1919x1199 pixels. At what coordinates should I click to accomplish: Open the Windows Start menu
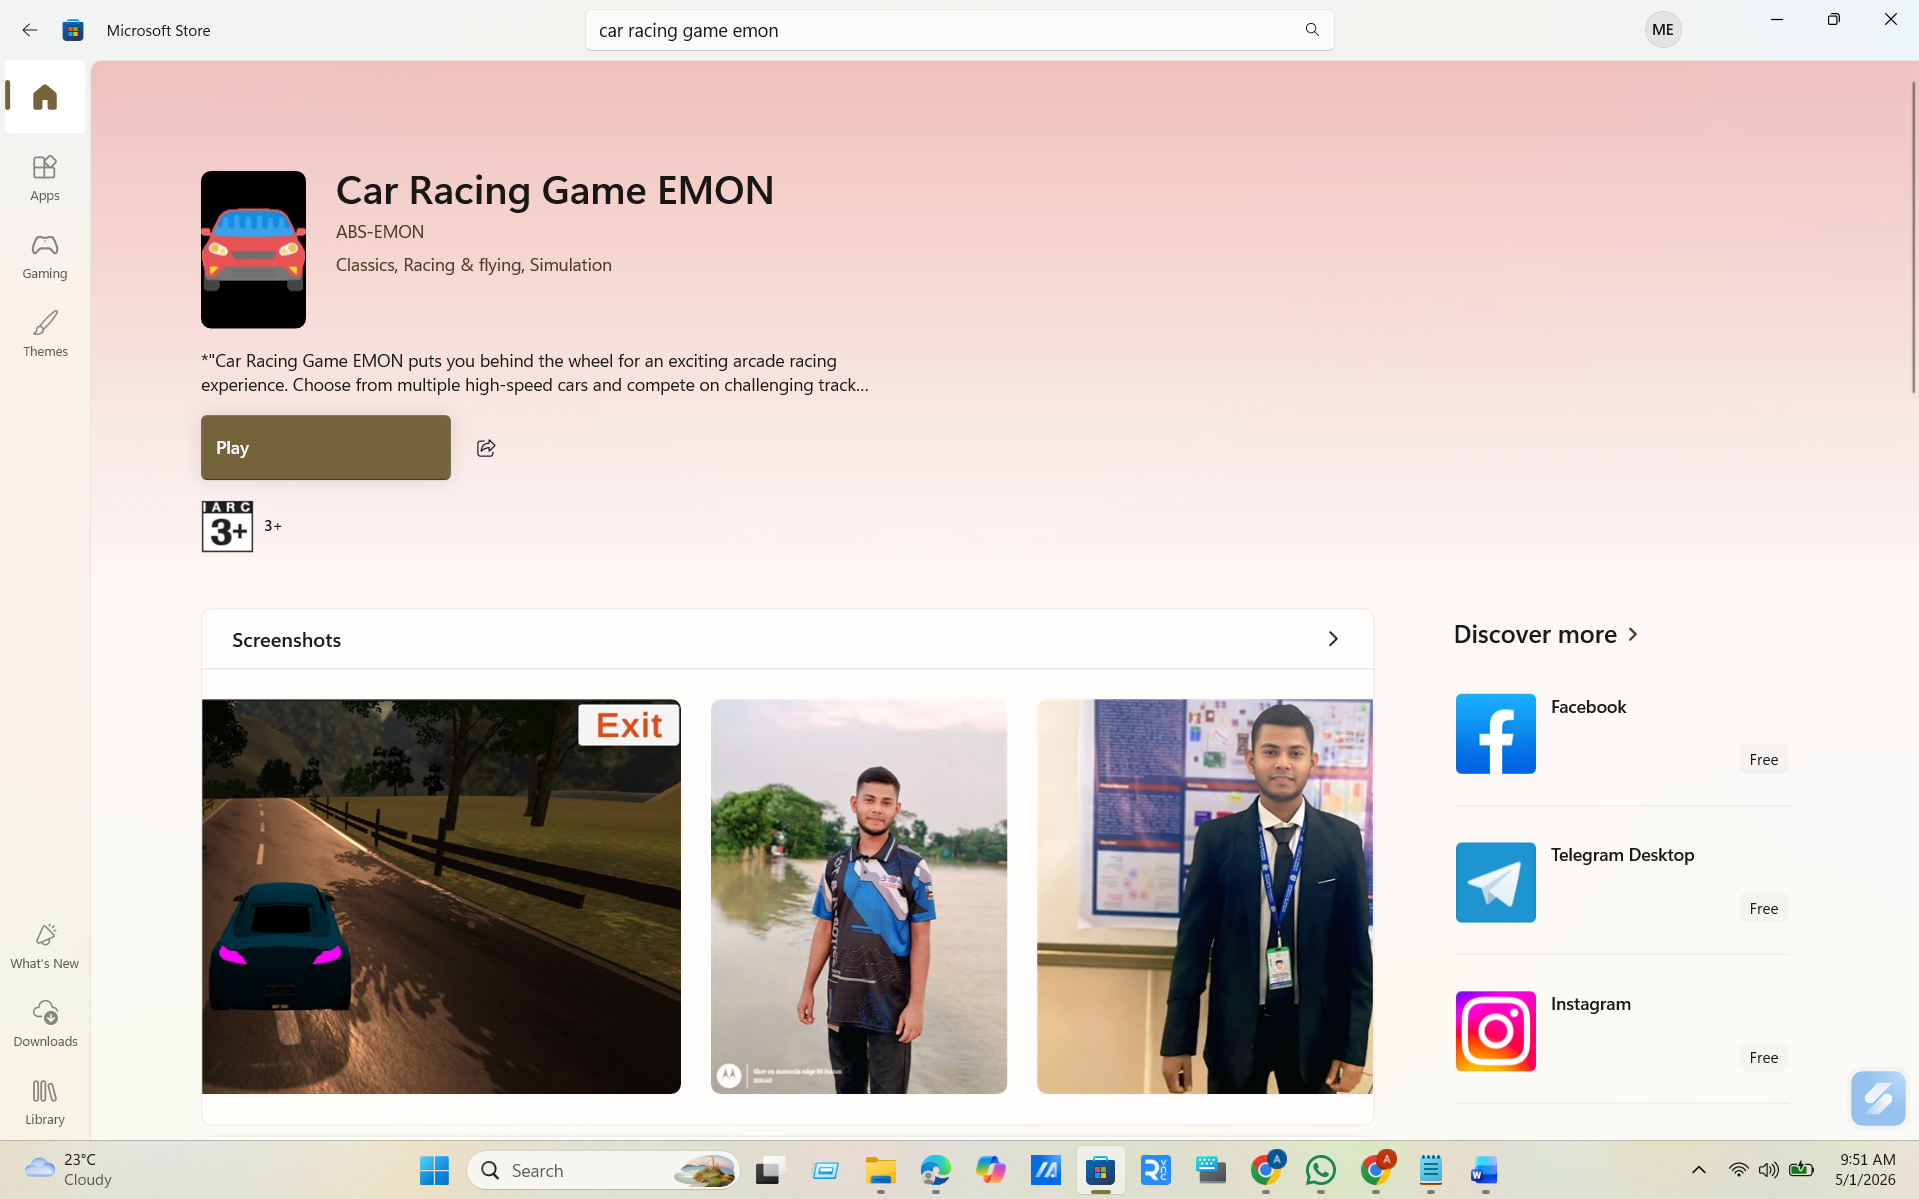click(434, 1170)
